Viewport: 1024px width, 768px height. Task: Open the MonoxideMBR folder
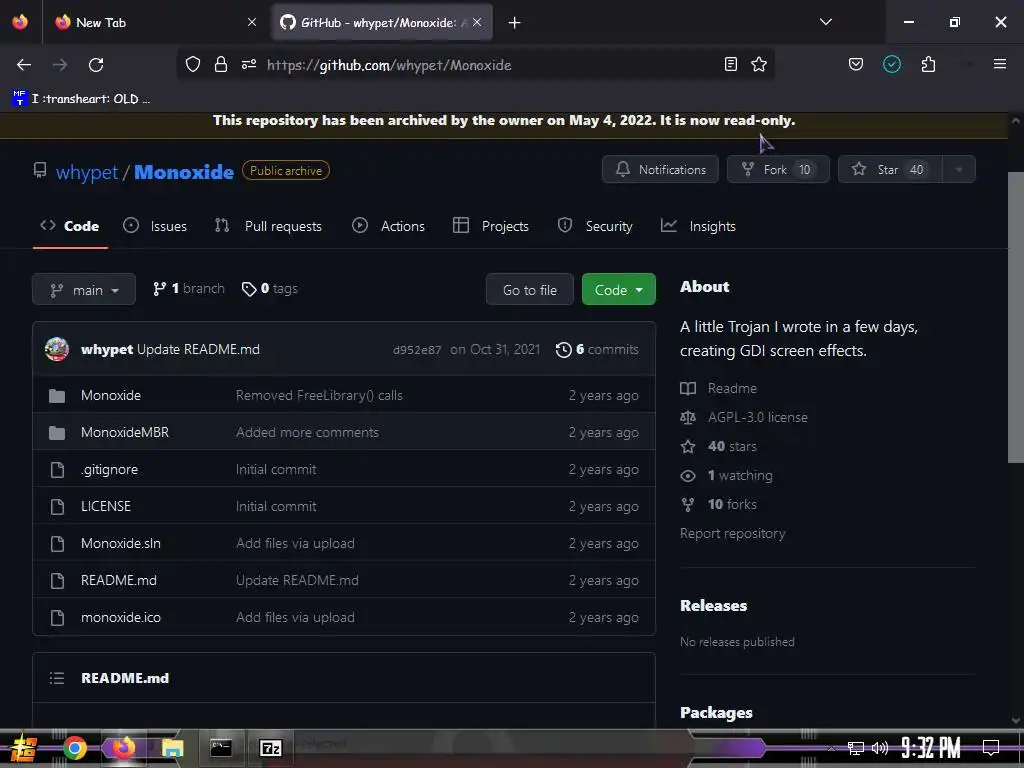(x=125, y=432)
